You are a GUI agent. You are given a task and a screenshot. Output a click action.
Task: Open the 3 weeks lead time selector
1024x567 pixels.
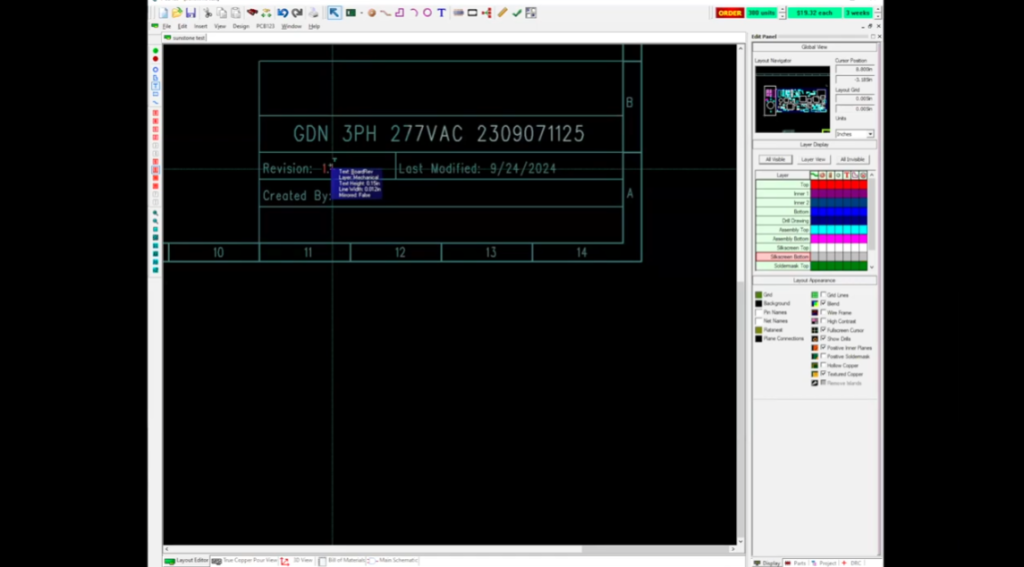[x=857, y=13]
